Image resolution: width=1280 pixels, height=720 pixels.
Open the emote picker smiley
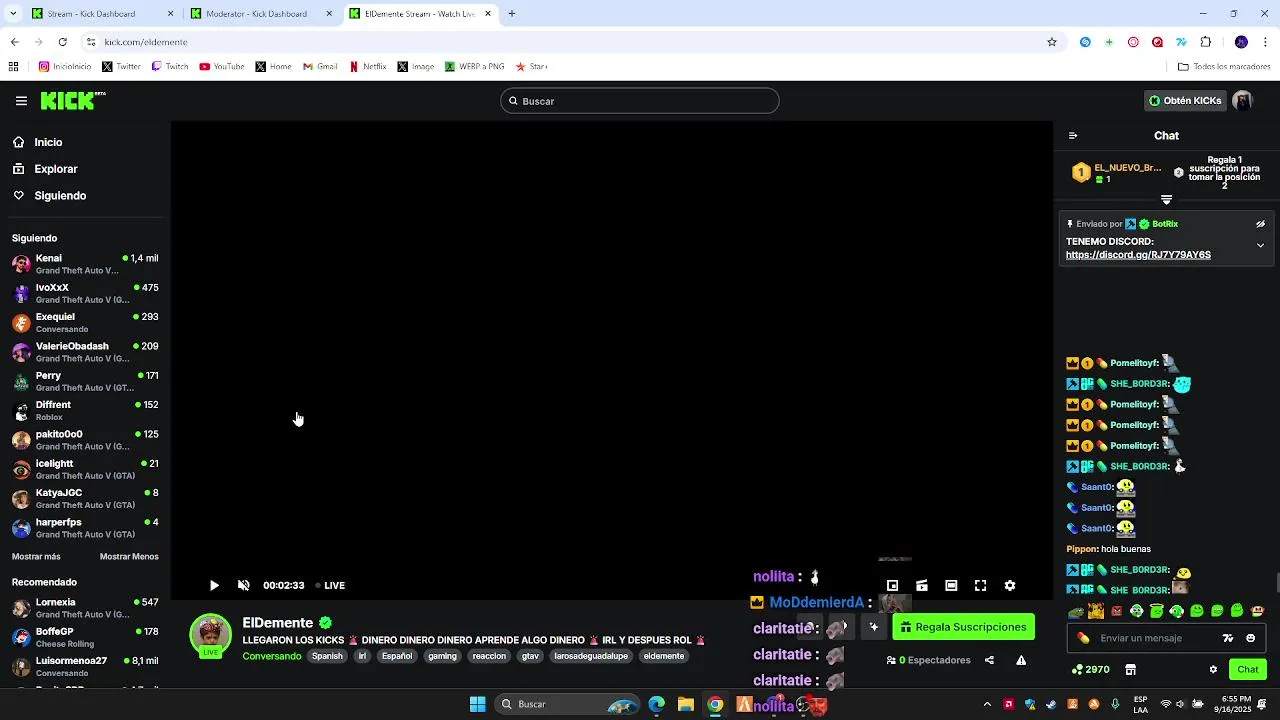[x=1250, y=638]
